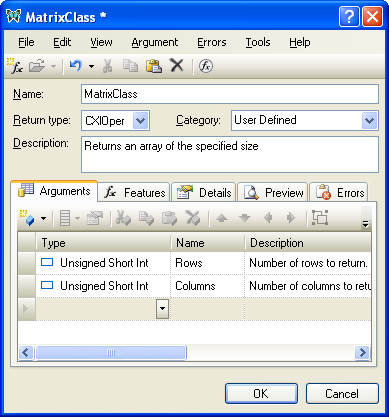The image size is (389, 417).
Task: Click the Cancel button
Action: tap(342, 394)
